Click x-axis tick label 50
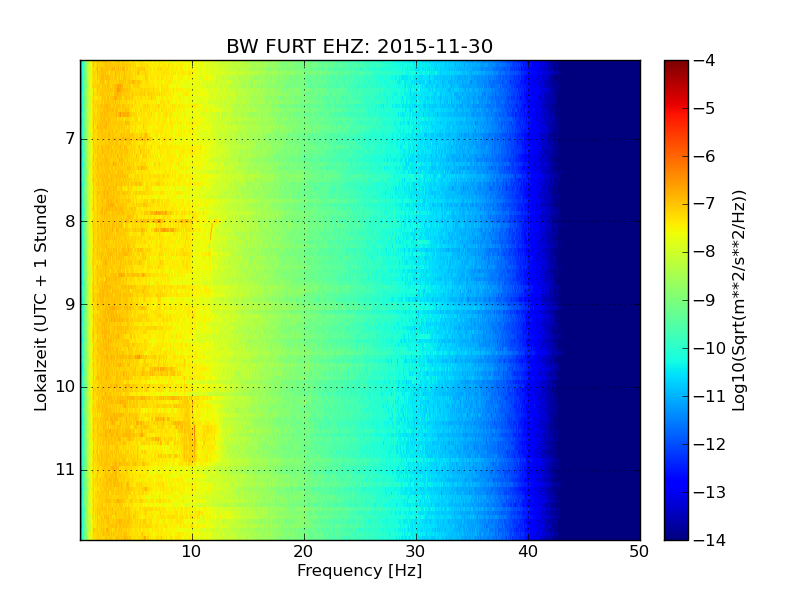Image resolution: width=800 pixels, height=600 pixels. click(x=639, y=552)
